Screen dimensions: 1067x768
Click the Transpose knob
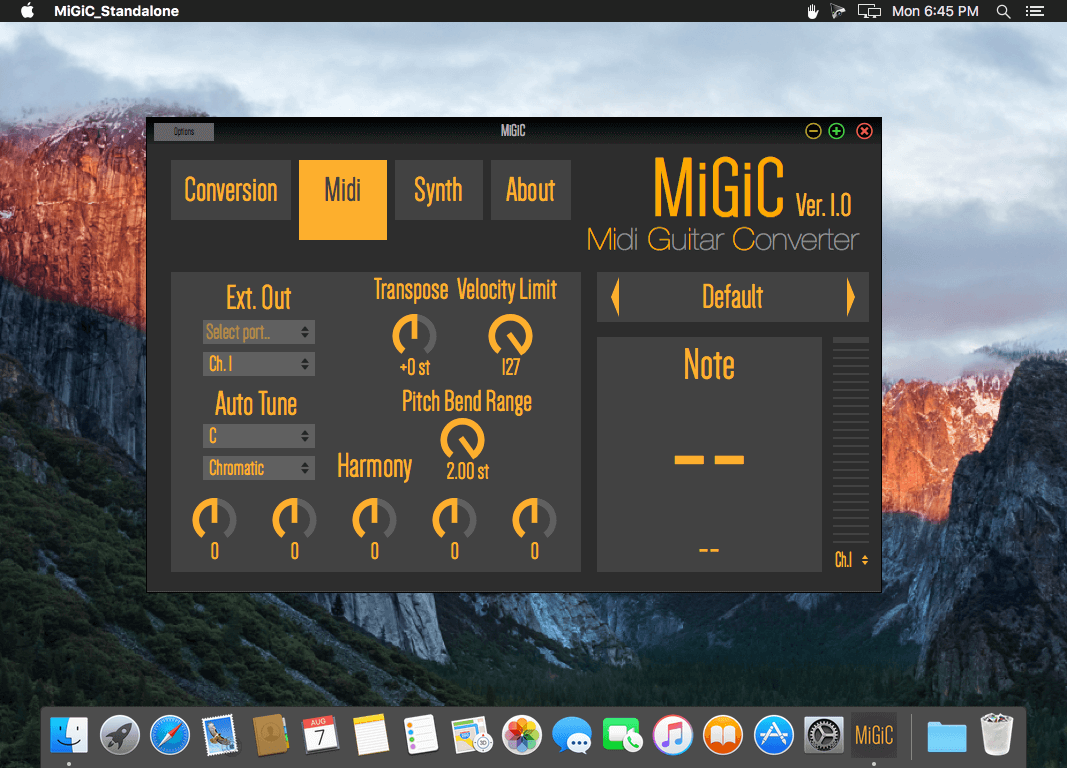[414, 335]
